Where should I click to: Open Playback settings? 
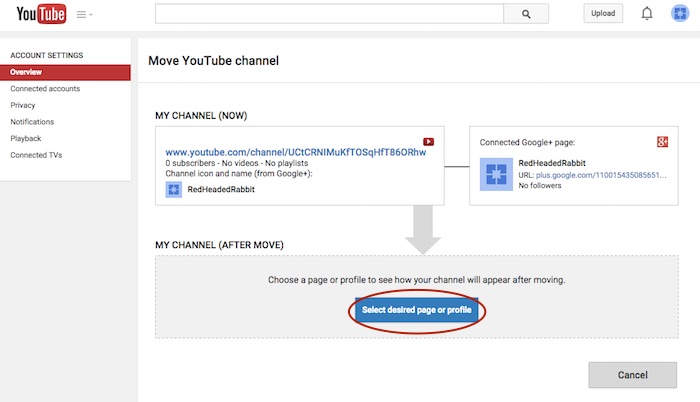point(26,138)
